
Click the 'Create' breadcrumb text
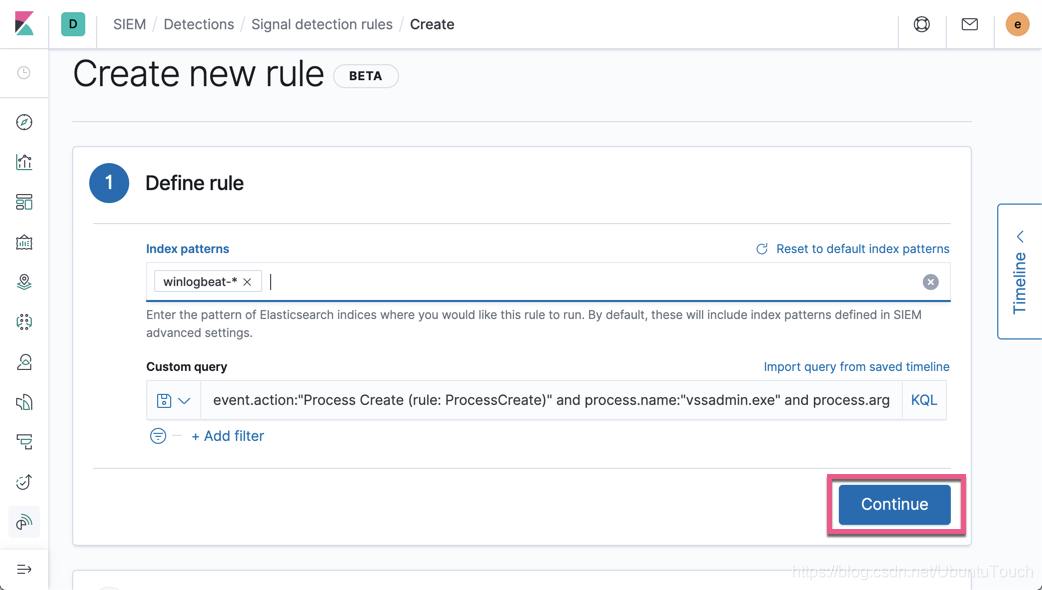point(432,25)
